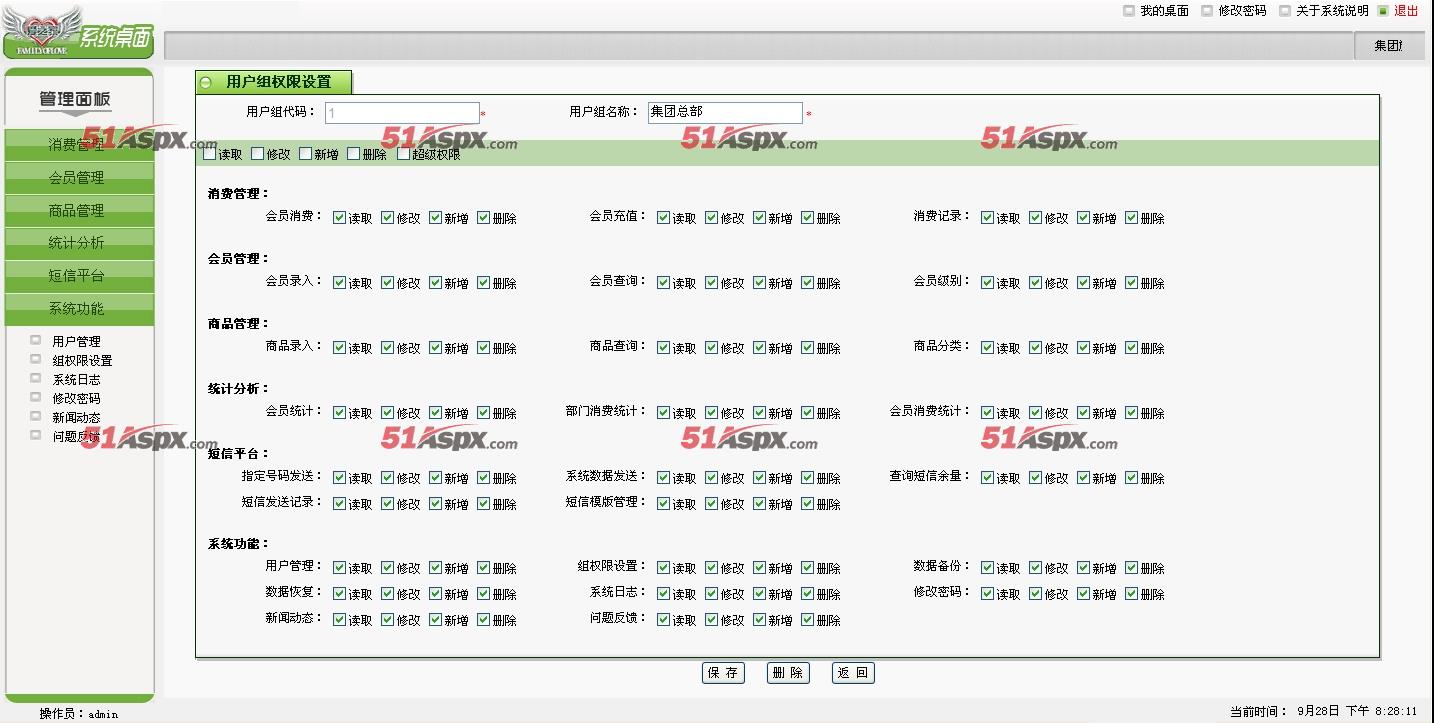1434x723 pixels.
Task: Click the green icon beside 退出
Action: tap(1383, 11)
